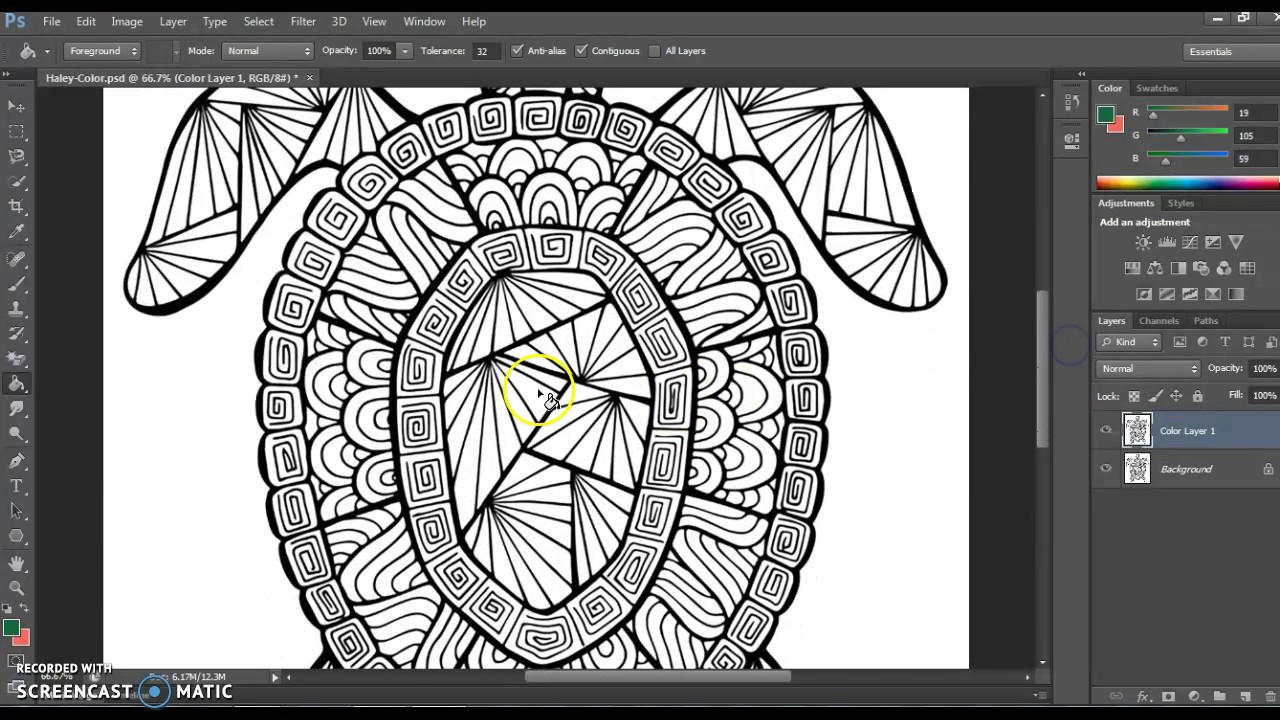Screen dimensions: 1280x720
Task: Choose the Hand tool in toolbar
Action: [16, 564]
